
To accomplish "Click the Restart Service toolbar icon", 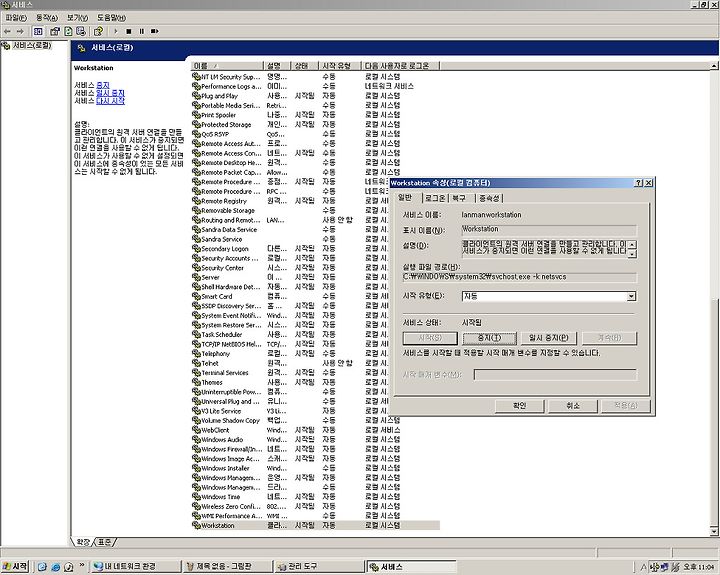I will pyautogui.click(x=155, y=31).
